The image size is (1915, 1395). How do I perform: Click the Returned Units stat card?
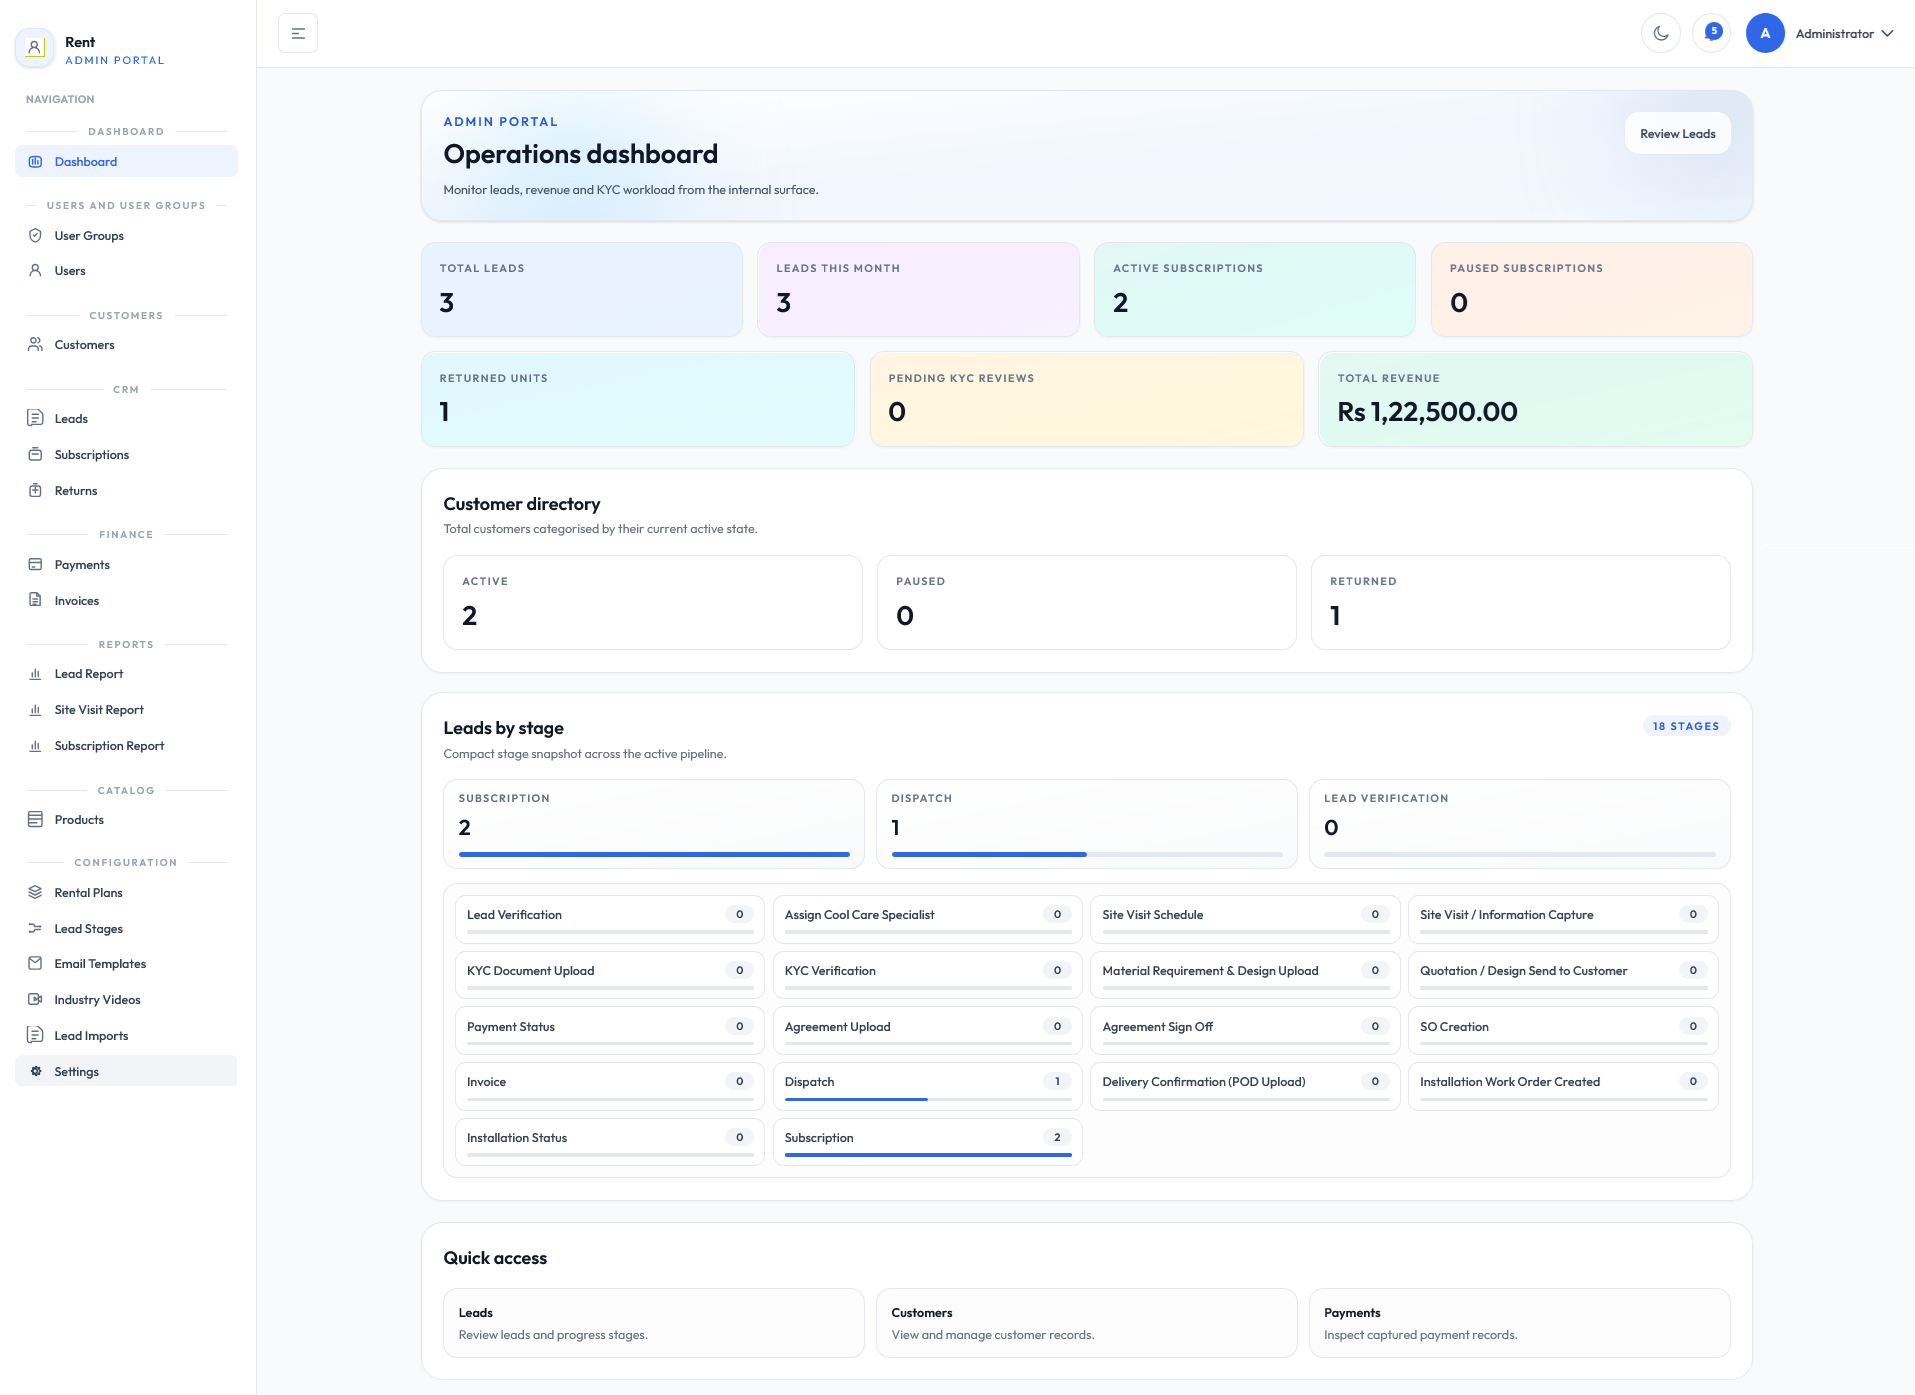[x=638, y=399]
